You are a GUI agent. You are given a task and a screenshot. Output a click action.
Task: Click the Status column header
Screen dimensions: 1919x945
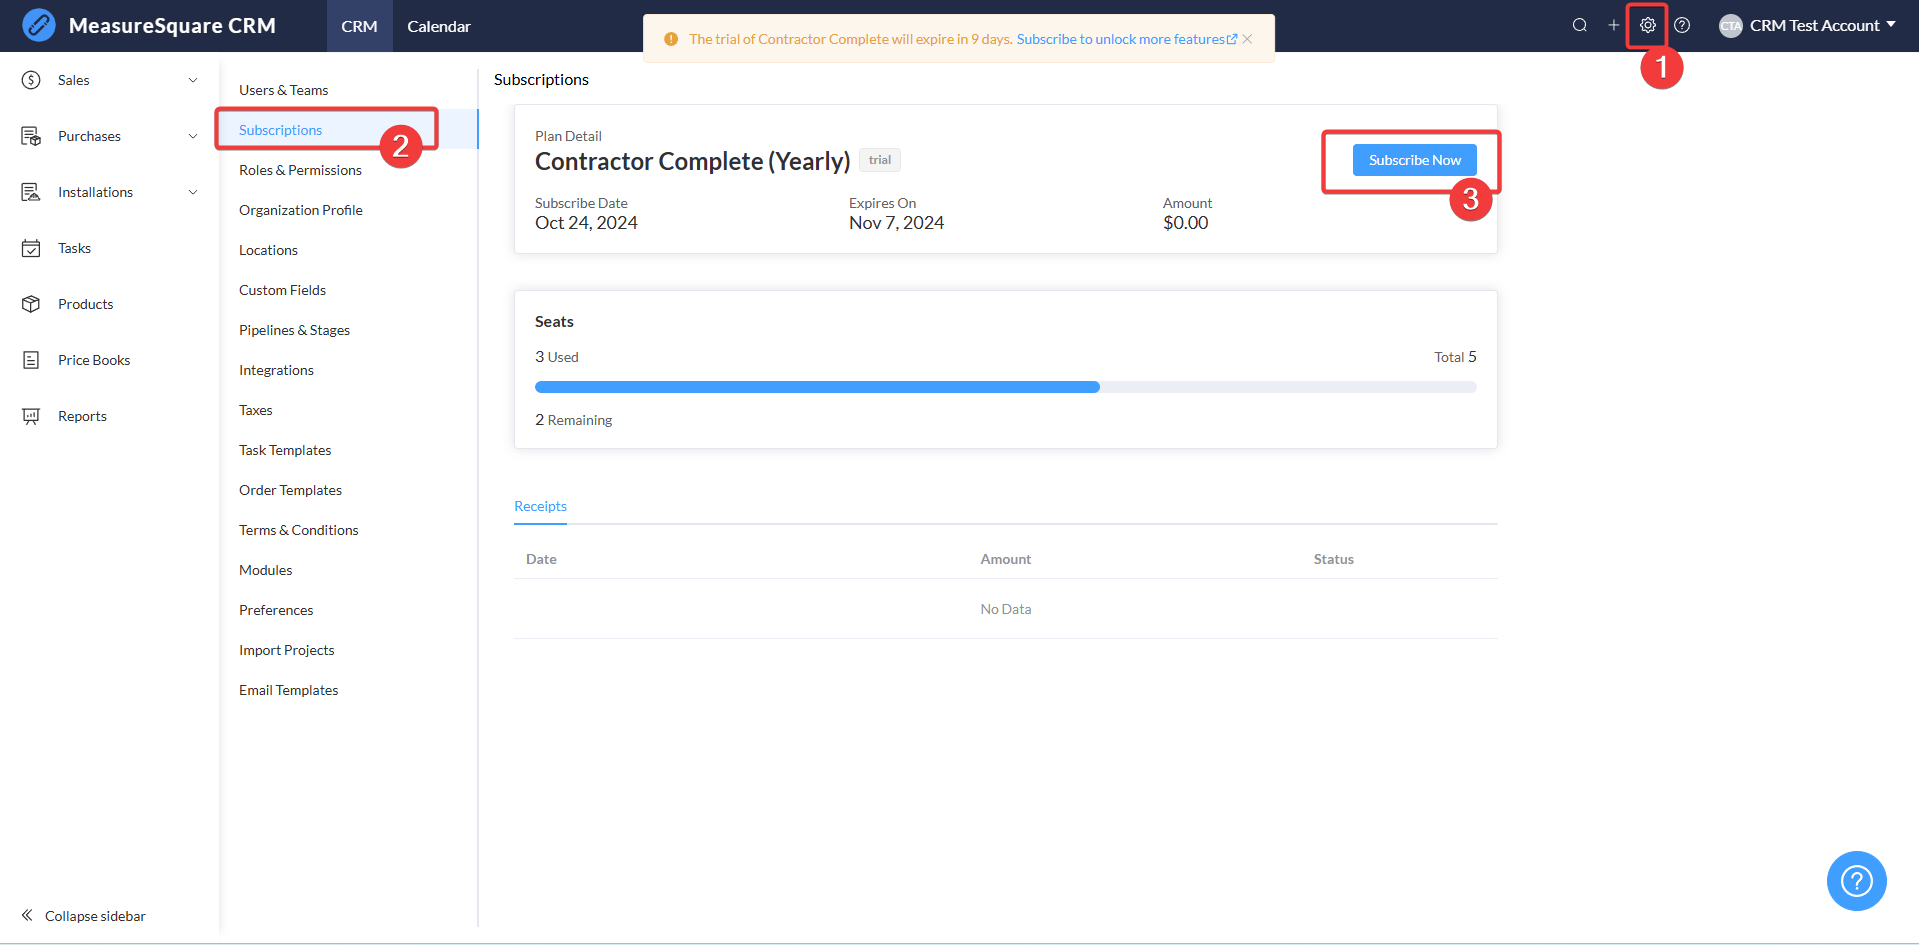(x=1334, y=559)
